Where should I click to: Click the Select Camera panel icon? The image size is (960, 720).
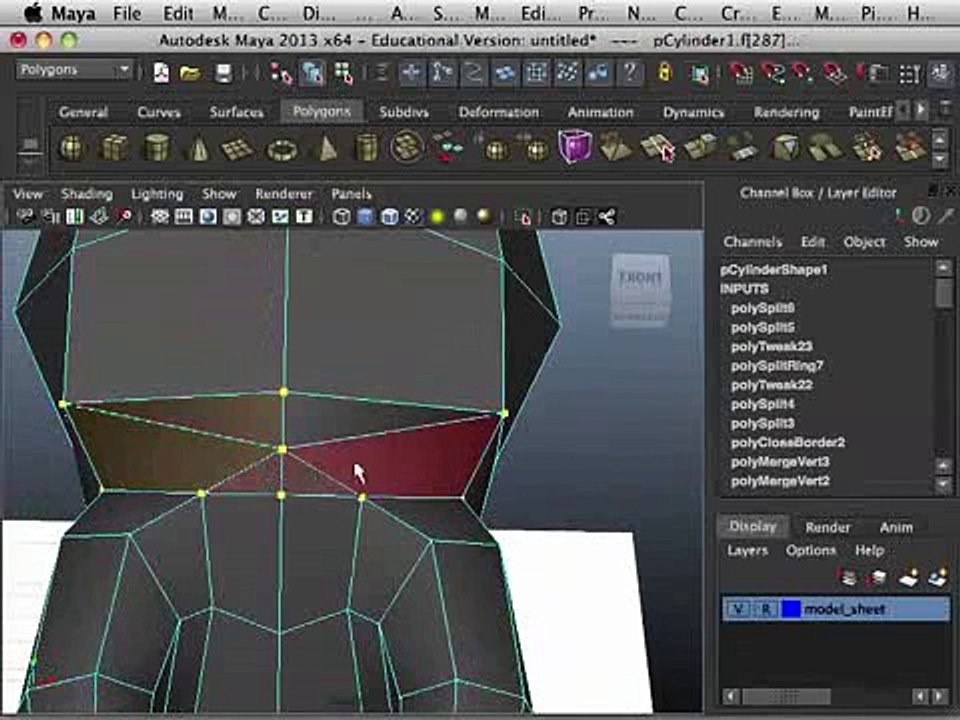tap(25, 216)
